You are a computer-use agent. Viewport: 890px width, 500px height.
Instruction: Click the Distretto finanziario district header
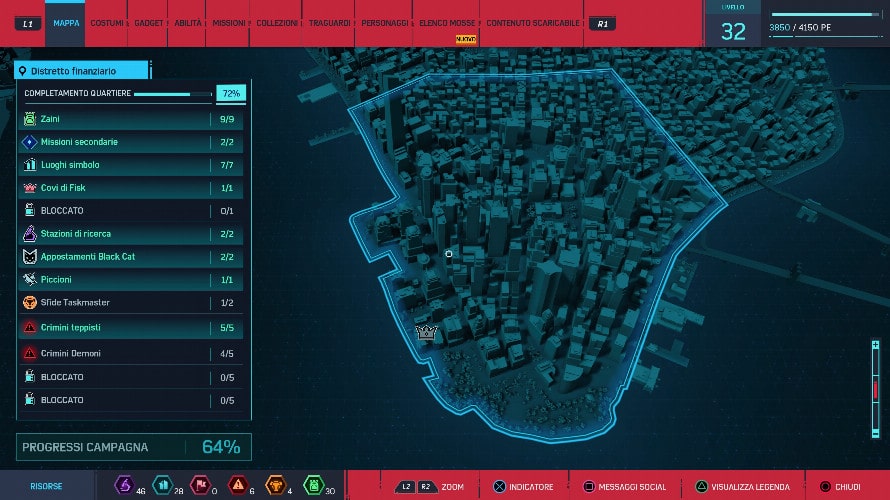click(x=82, y=71)
